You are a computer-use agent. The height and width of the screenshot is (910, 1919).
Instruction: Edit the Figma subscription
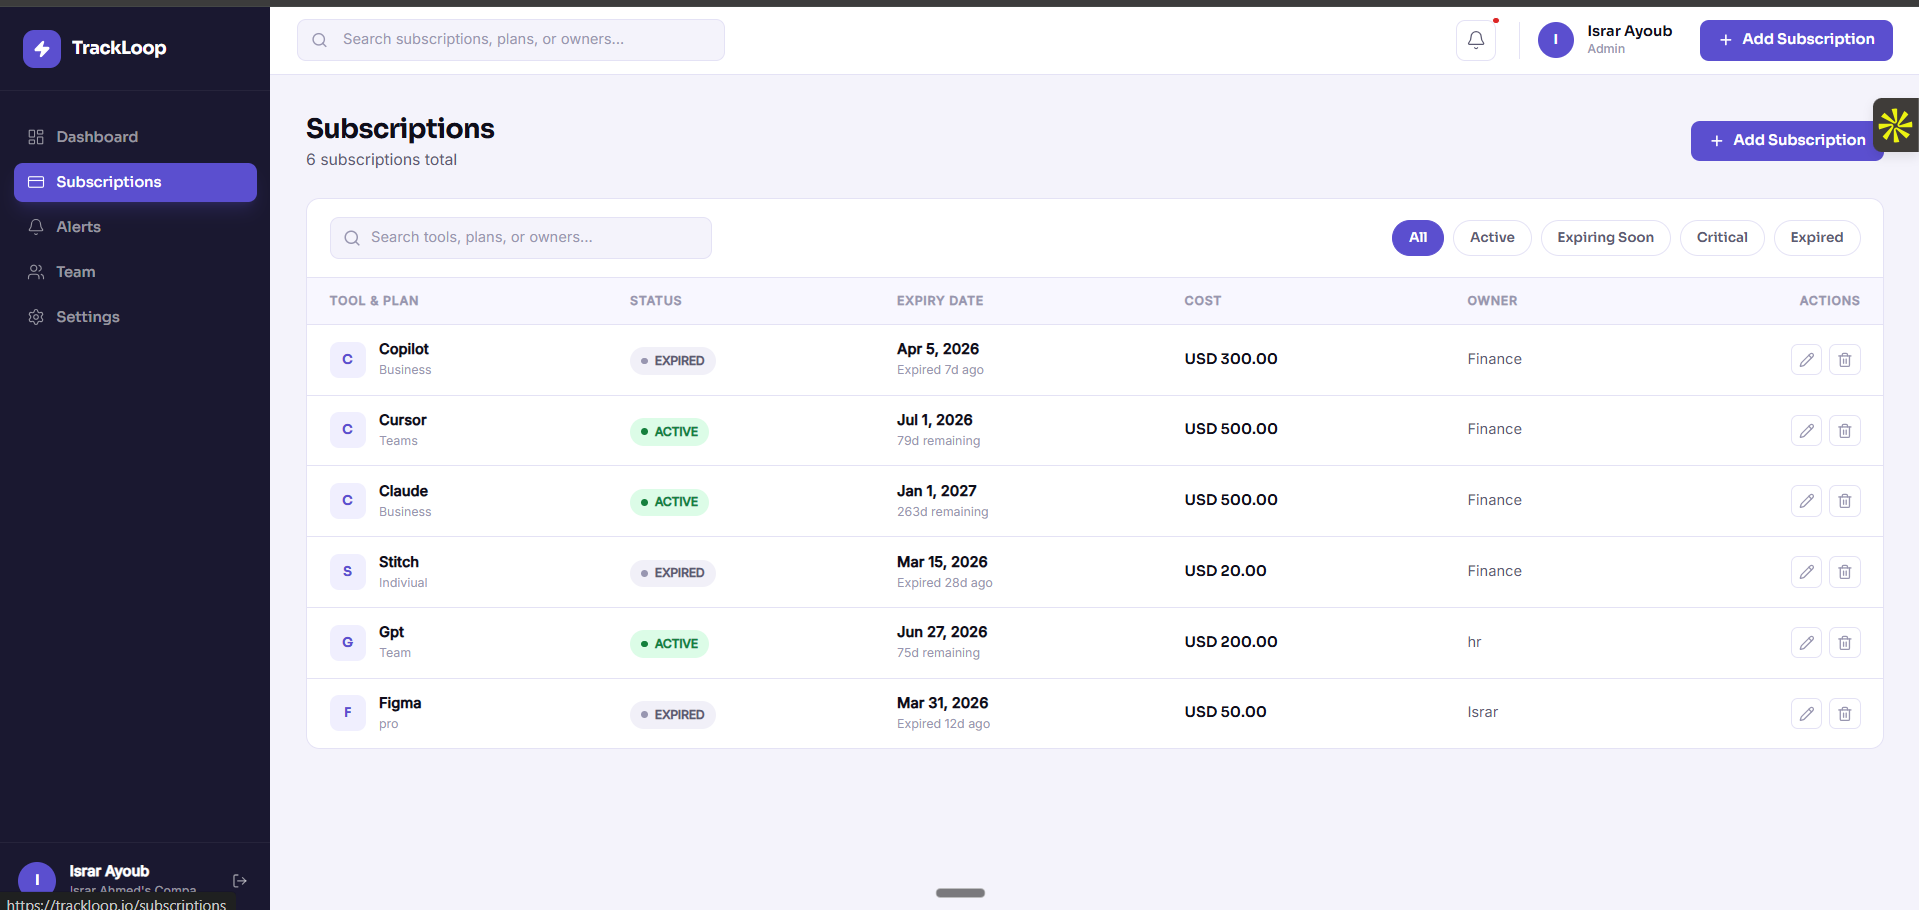click(x=1806, y=714)
